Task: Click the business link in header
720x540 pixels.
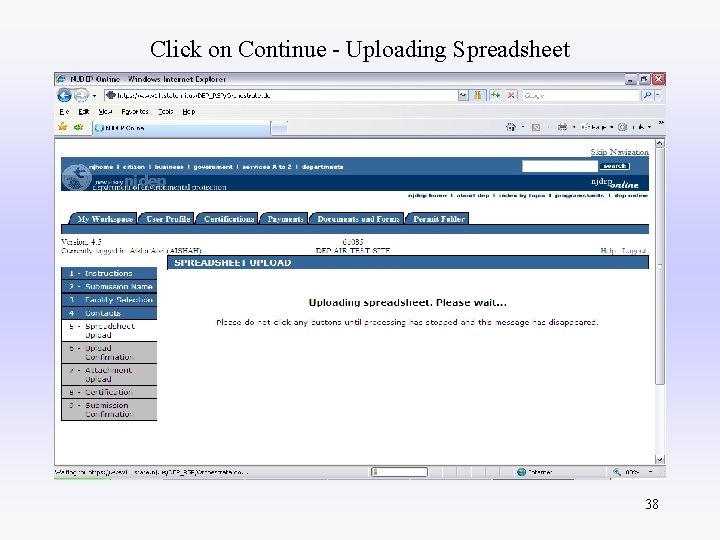Action: coord(169,167)
